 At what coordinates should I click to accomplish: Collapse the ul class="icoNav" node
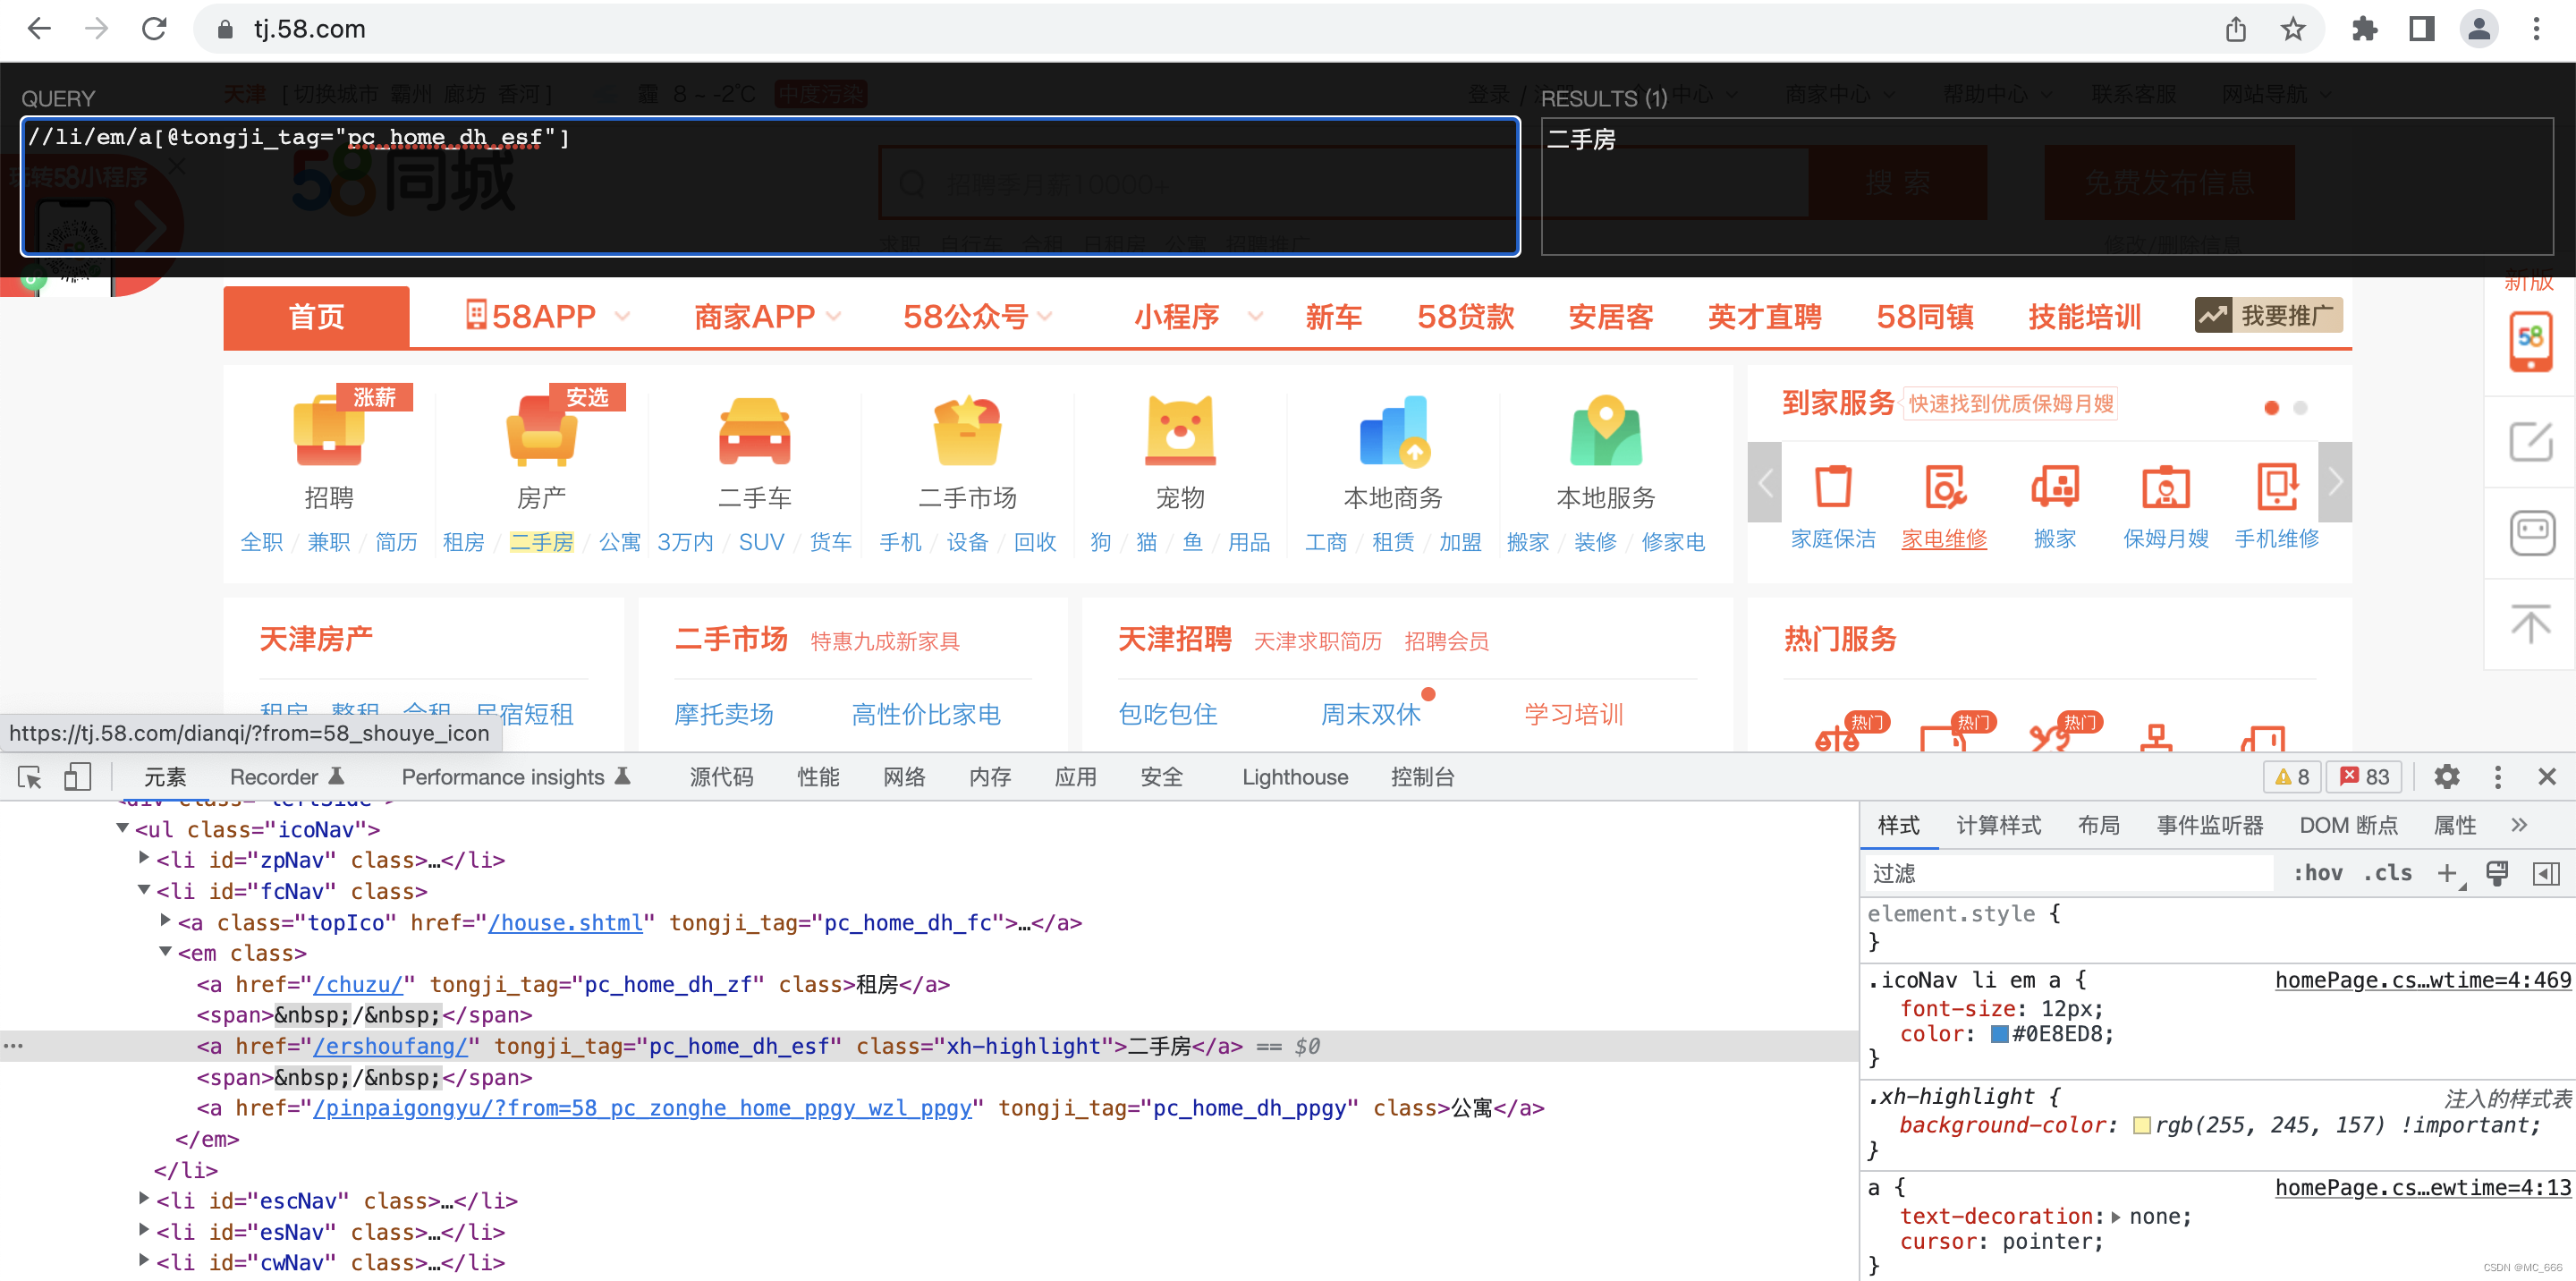pos(122,828)
